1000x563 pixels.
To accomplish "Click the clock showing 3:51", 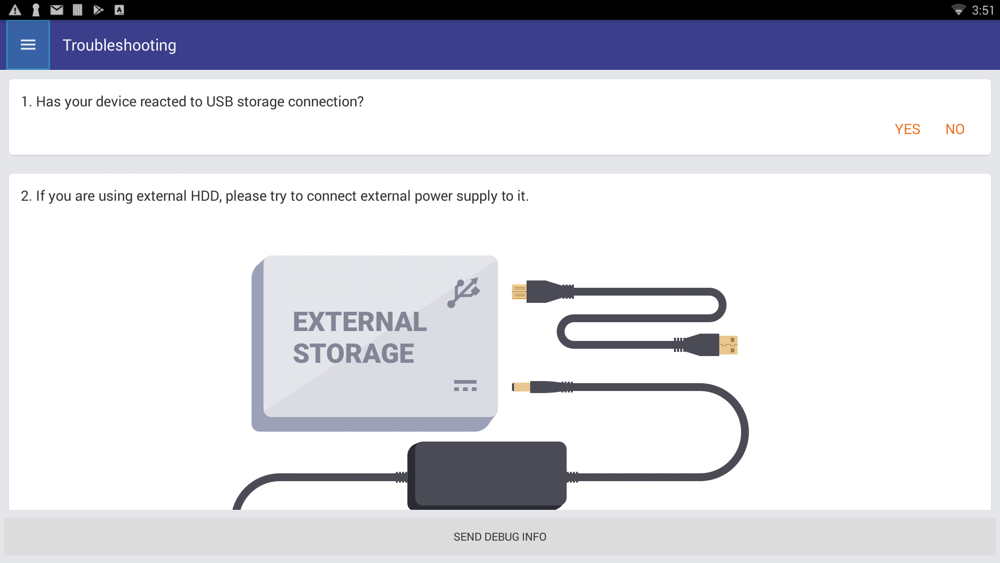I will click(x=982, y=10).
